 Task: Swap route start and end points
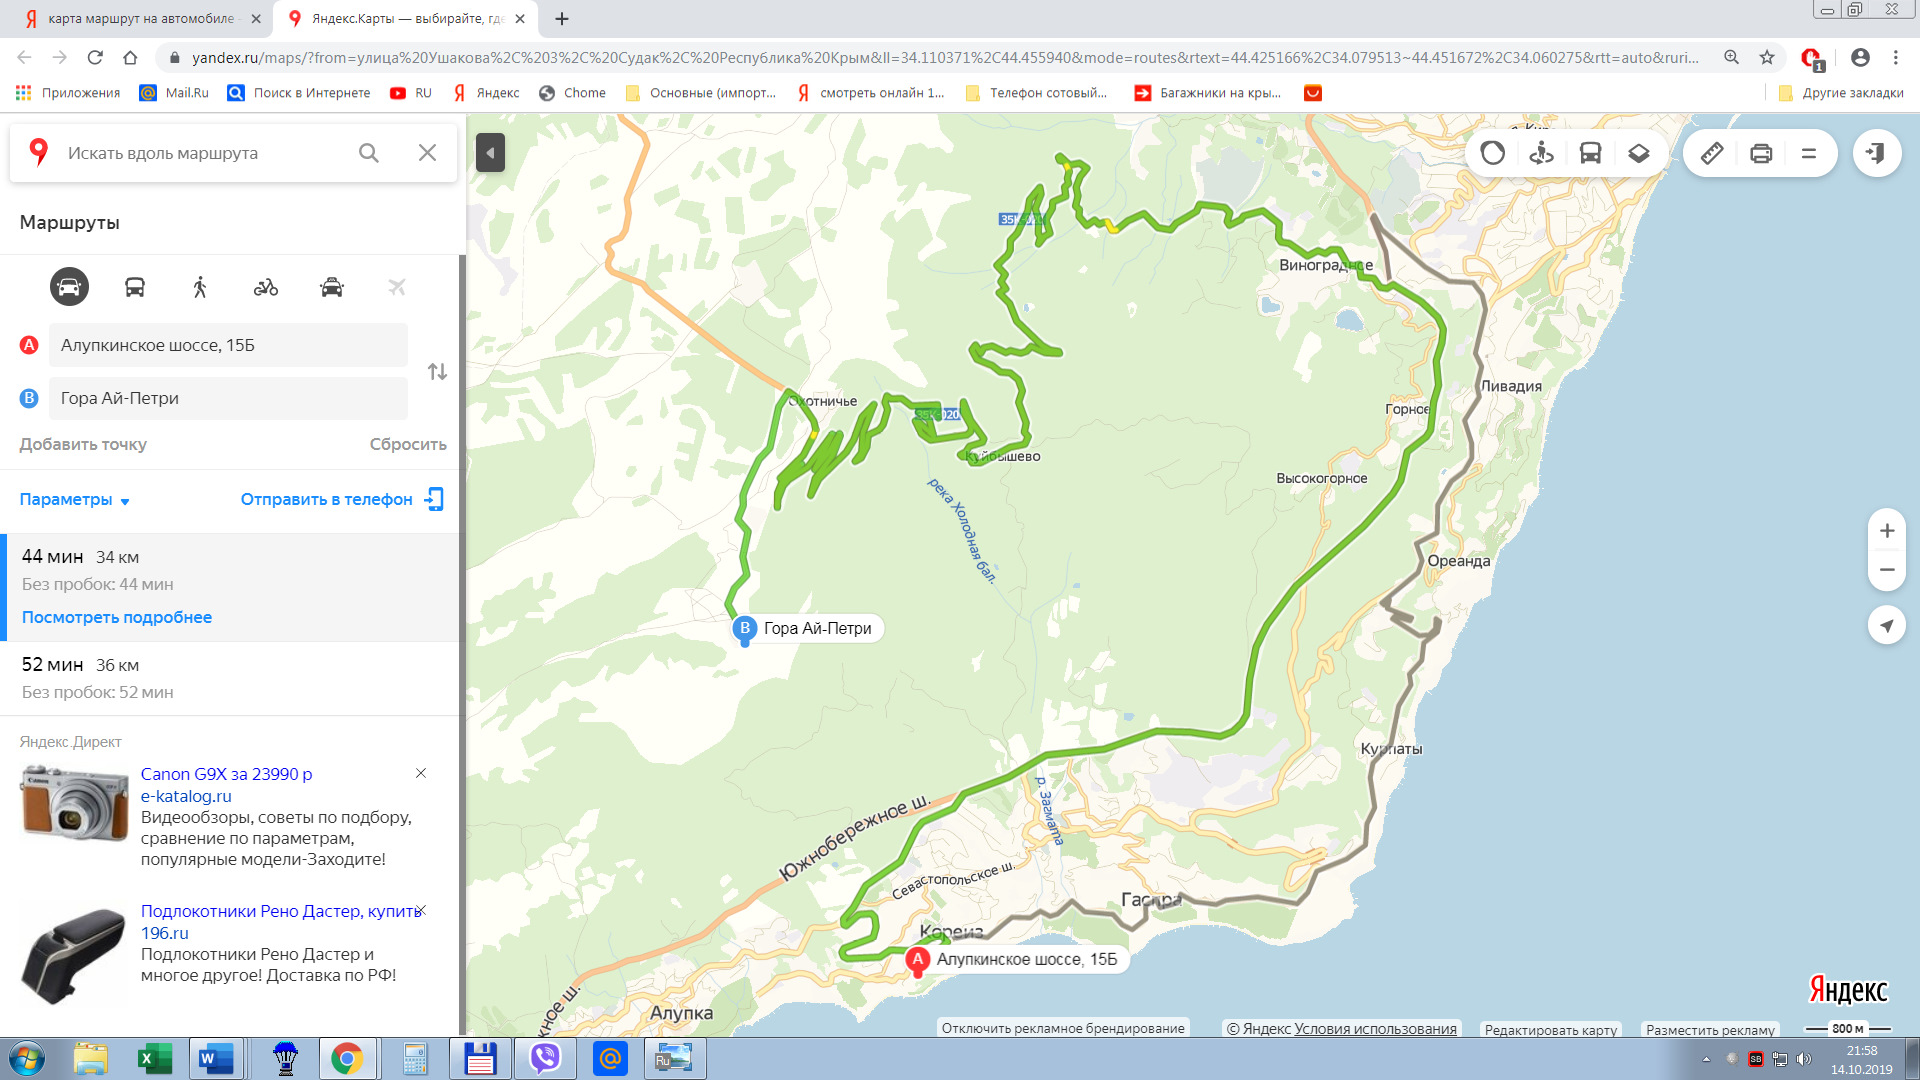click(437, 372)
